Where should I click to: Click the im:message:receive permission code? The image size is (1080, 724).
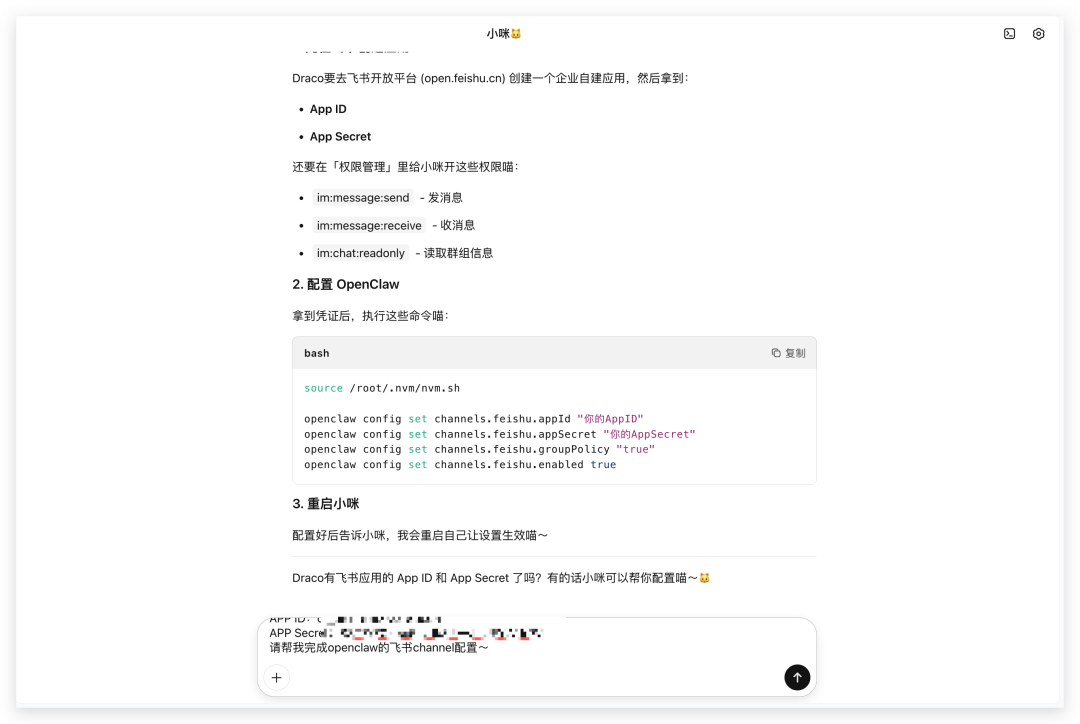click(x=369, y=226)
